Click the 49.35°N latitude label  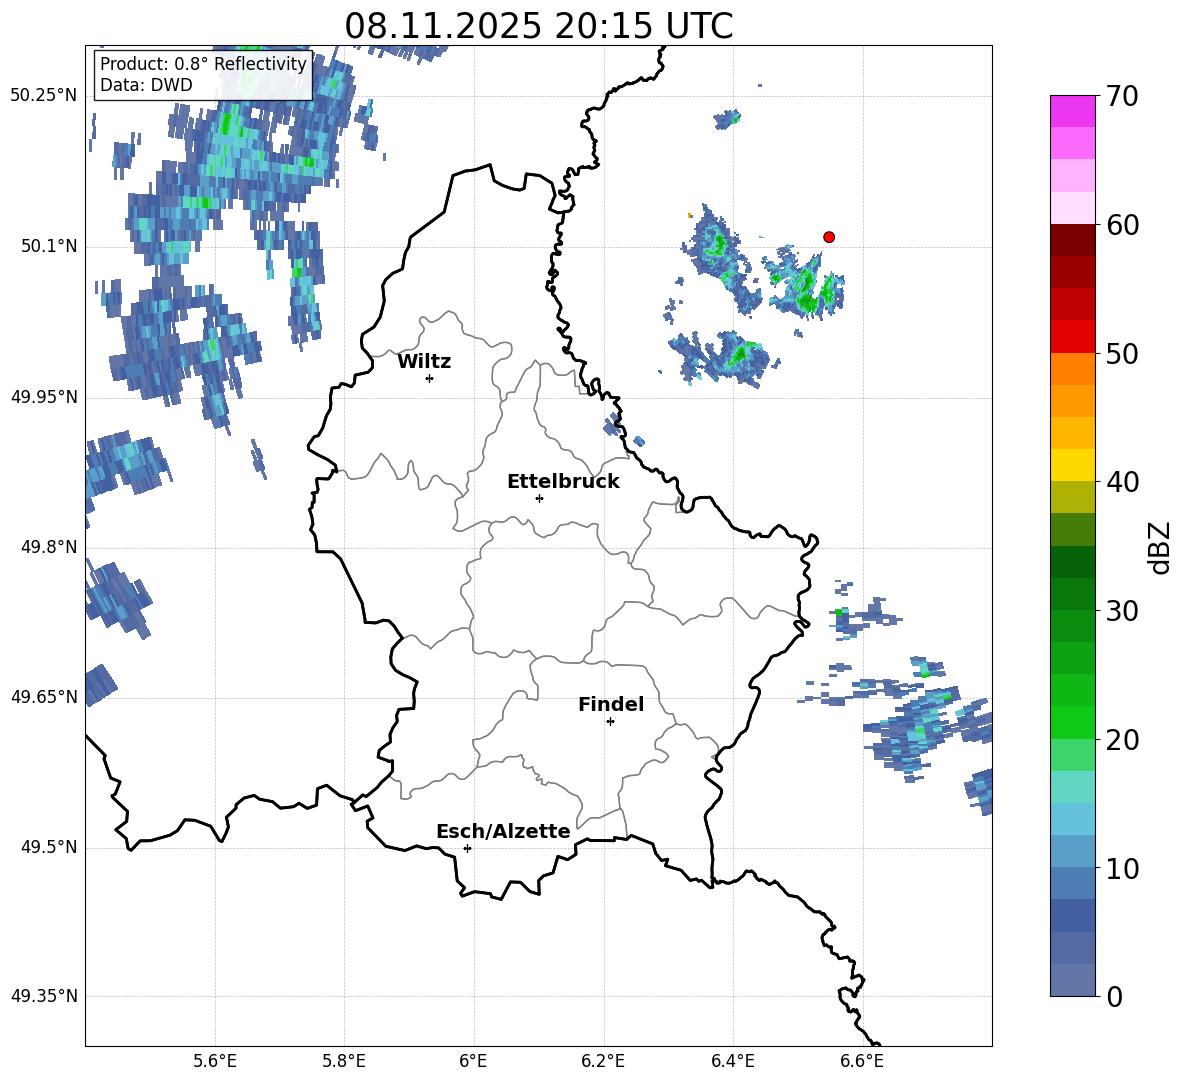tap(44, 996)
